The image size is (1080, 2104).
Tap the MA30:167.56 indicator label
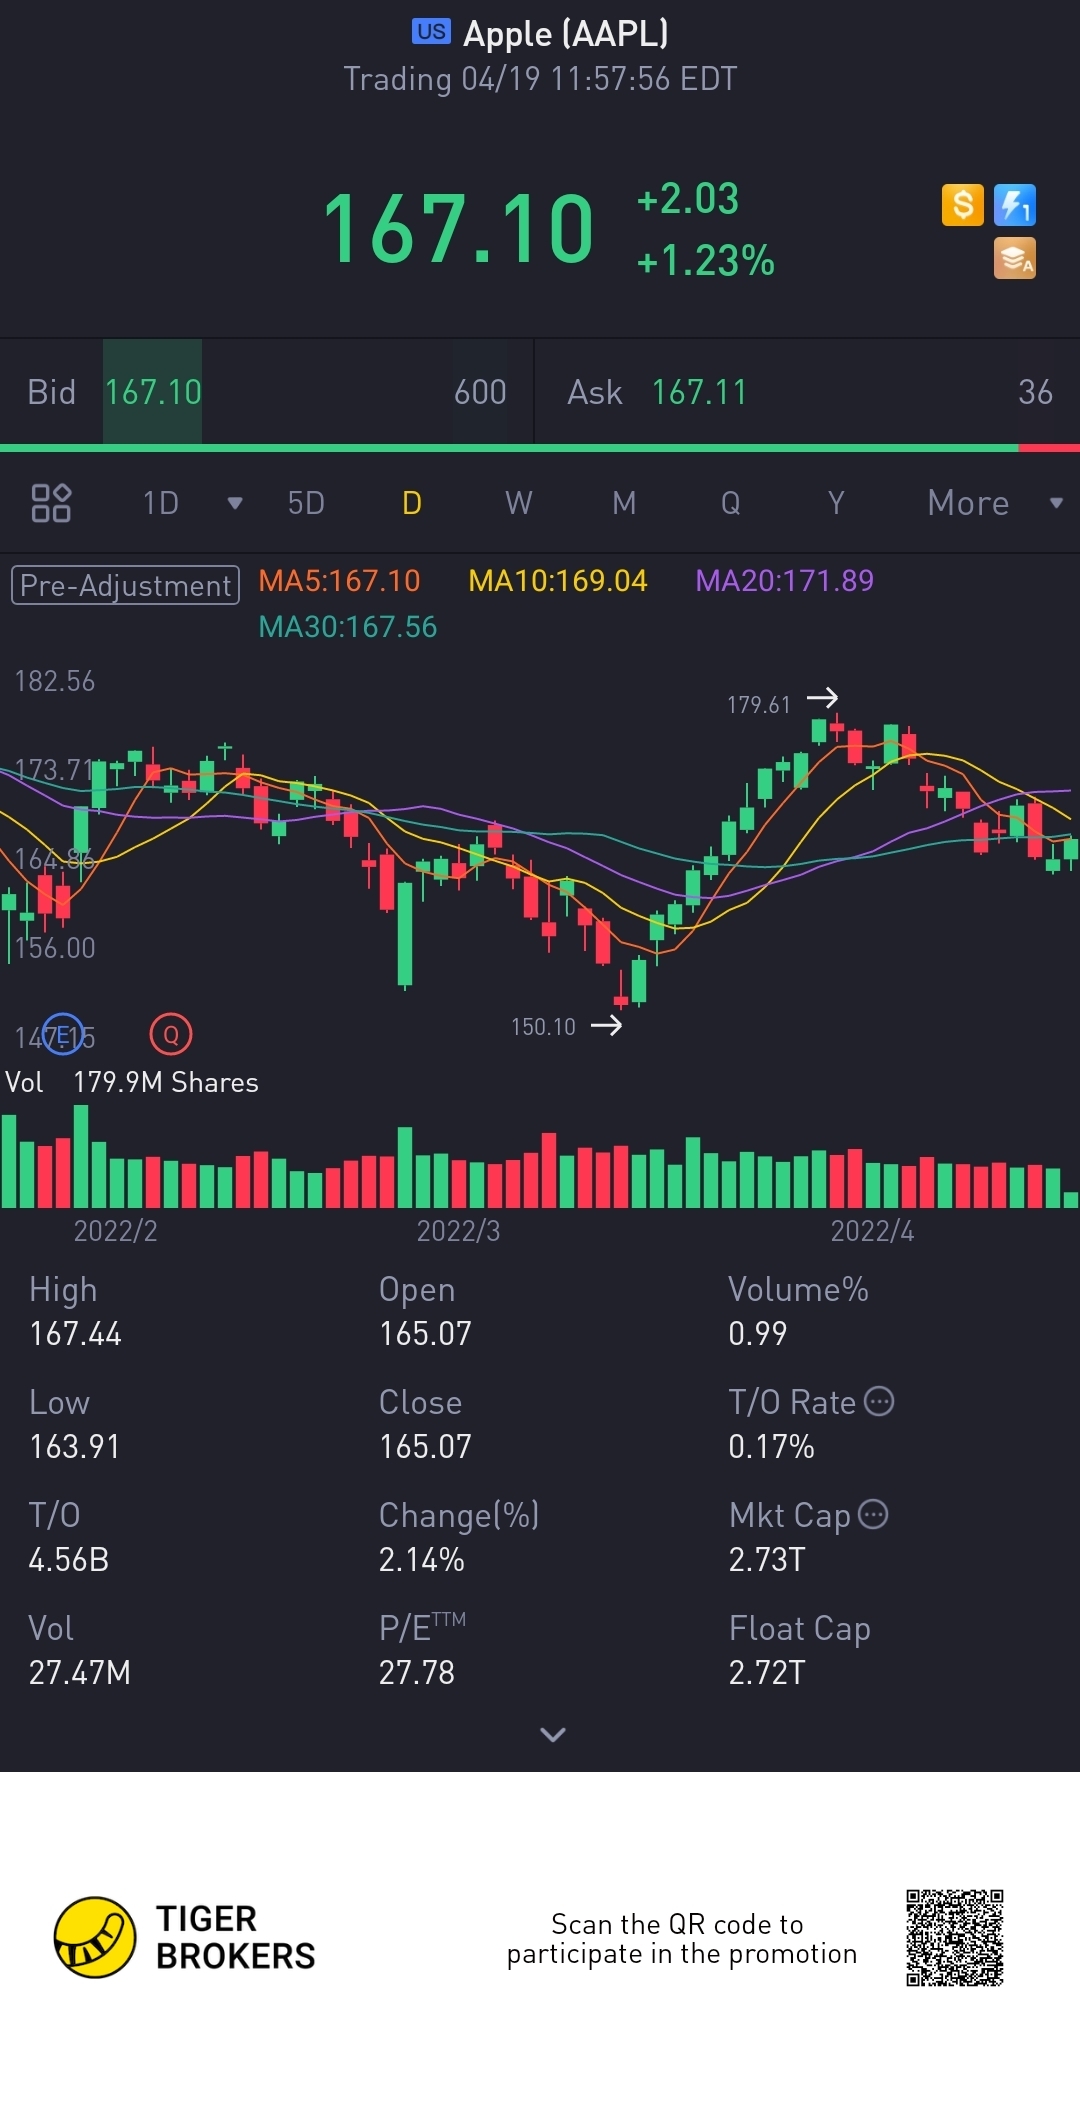[x=348, y=627]
